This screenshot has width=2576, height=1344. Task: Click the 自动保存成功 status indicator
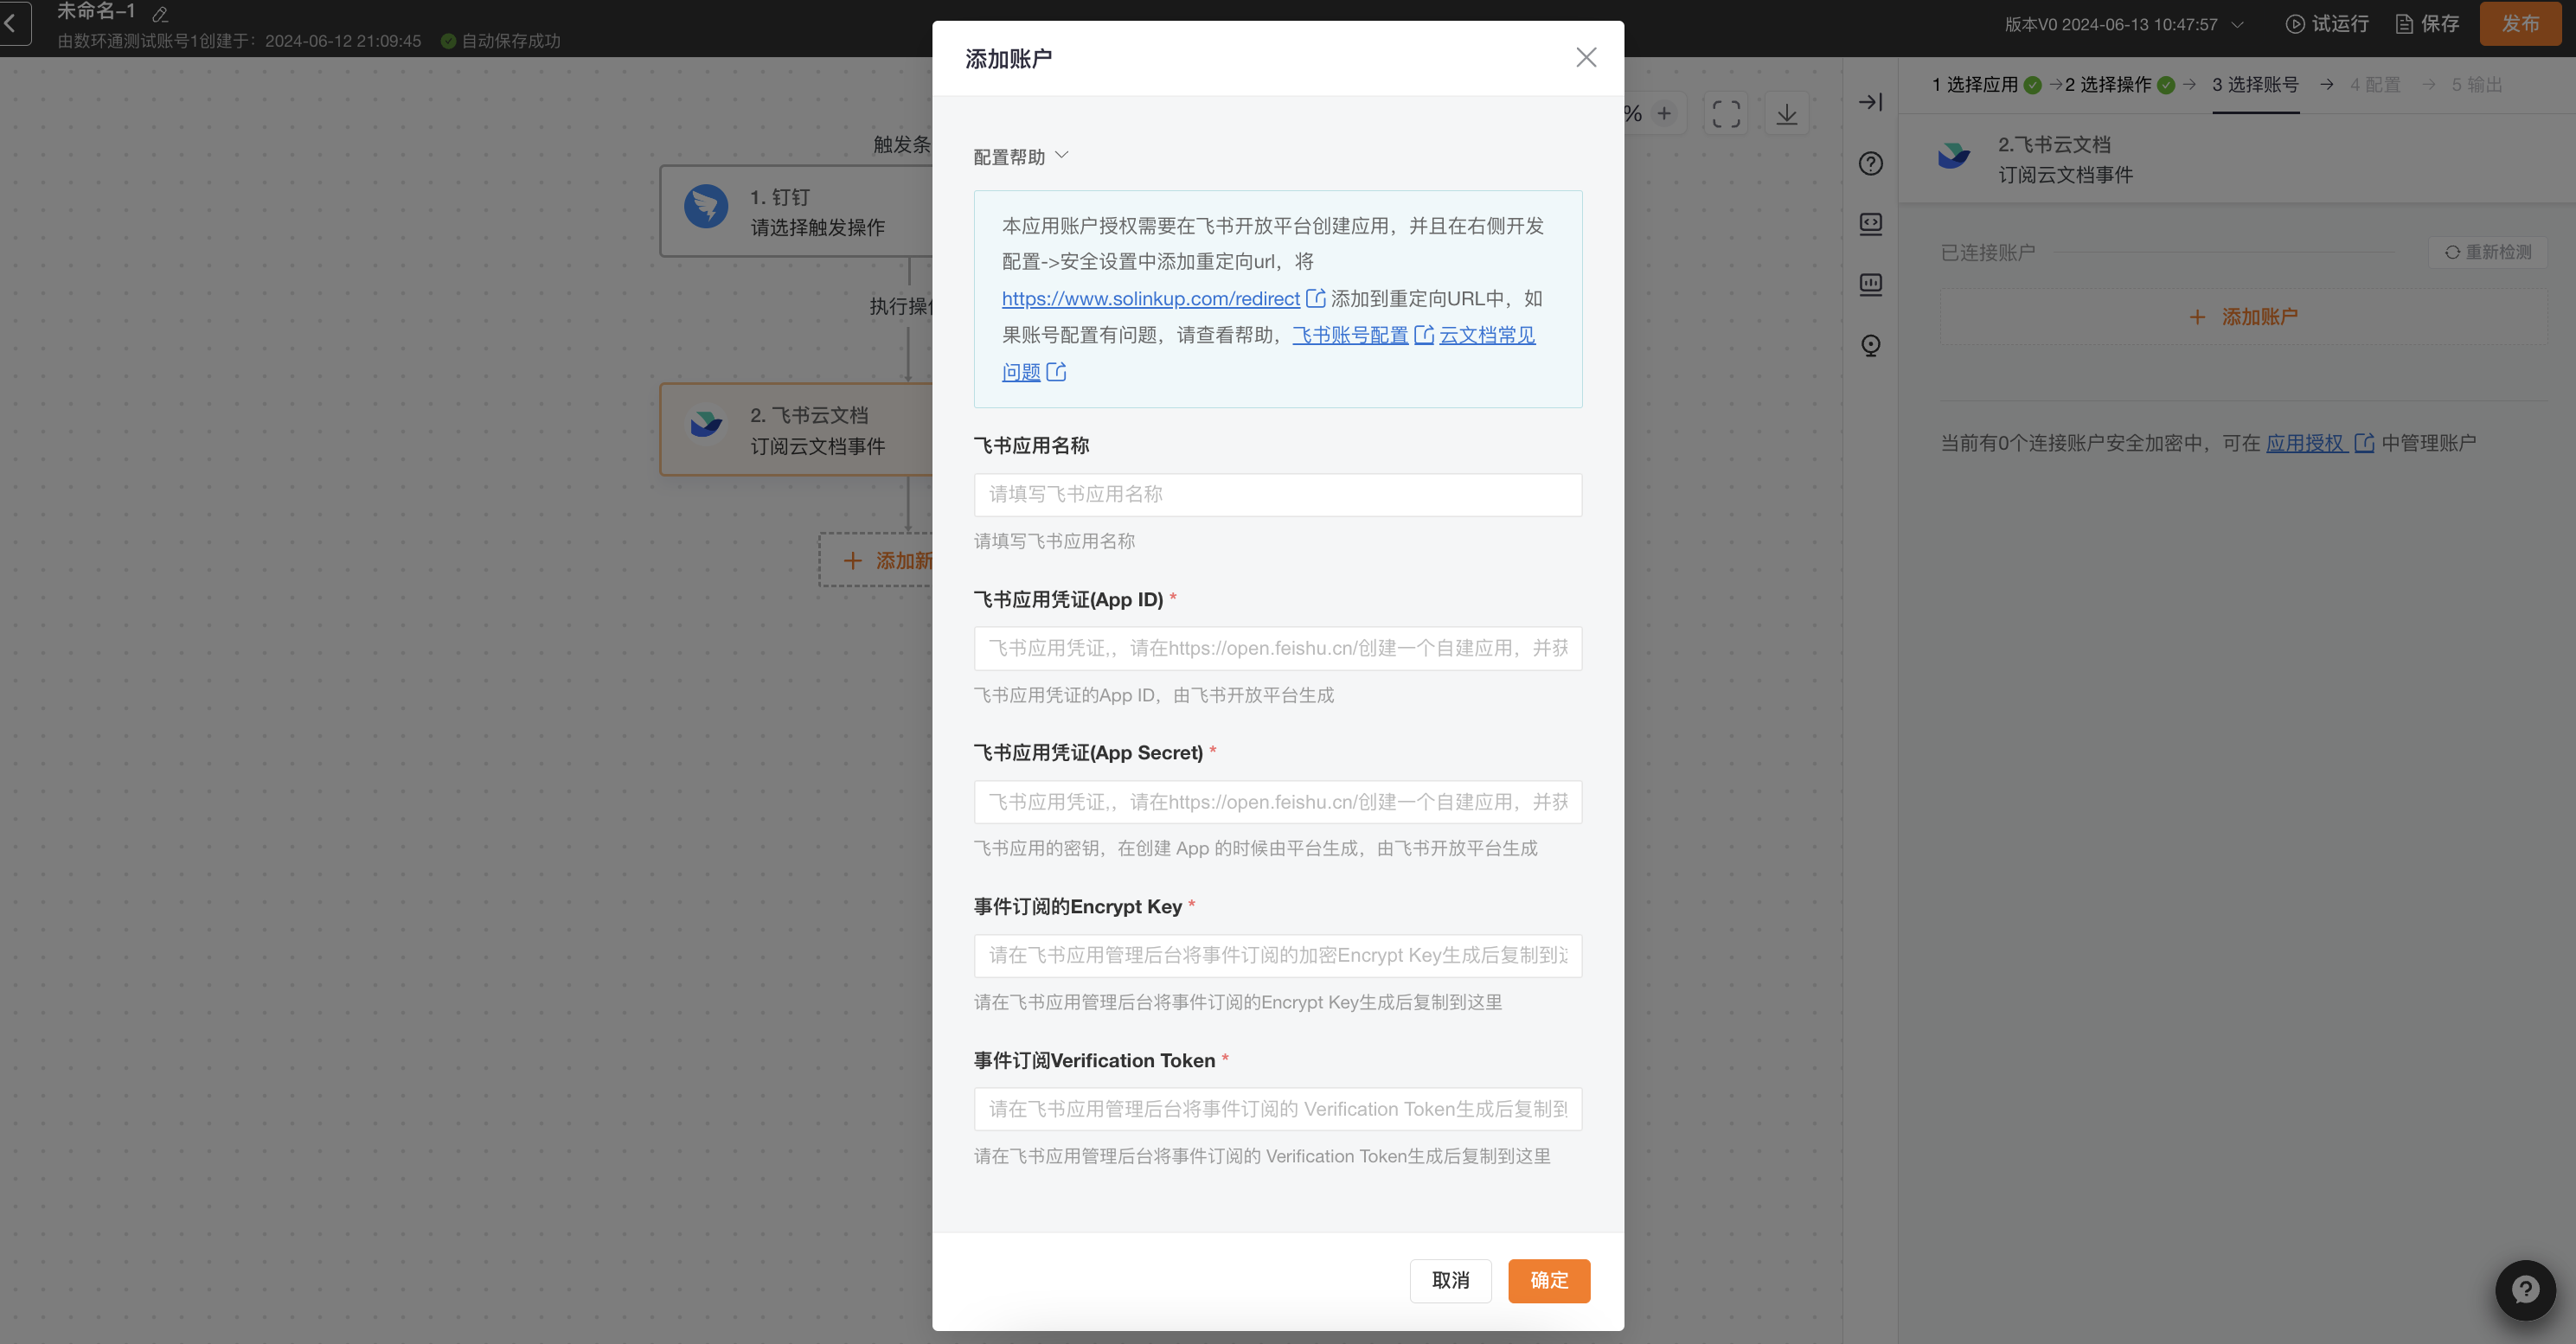pos(500,41)
